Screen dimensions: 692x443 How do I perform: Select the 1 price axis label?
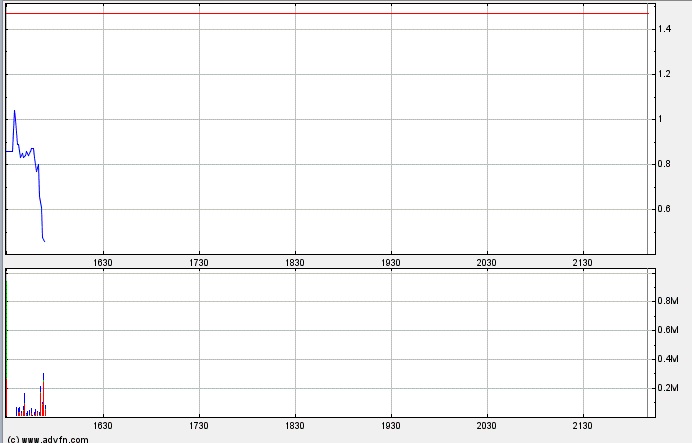click(660, 120)
